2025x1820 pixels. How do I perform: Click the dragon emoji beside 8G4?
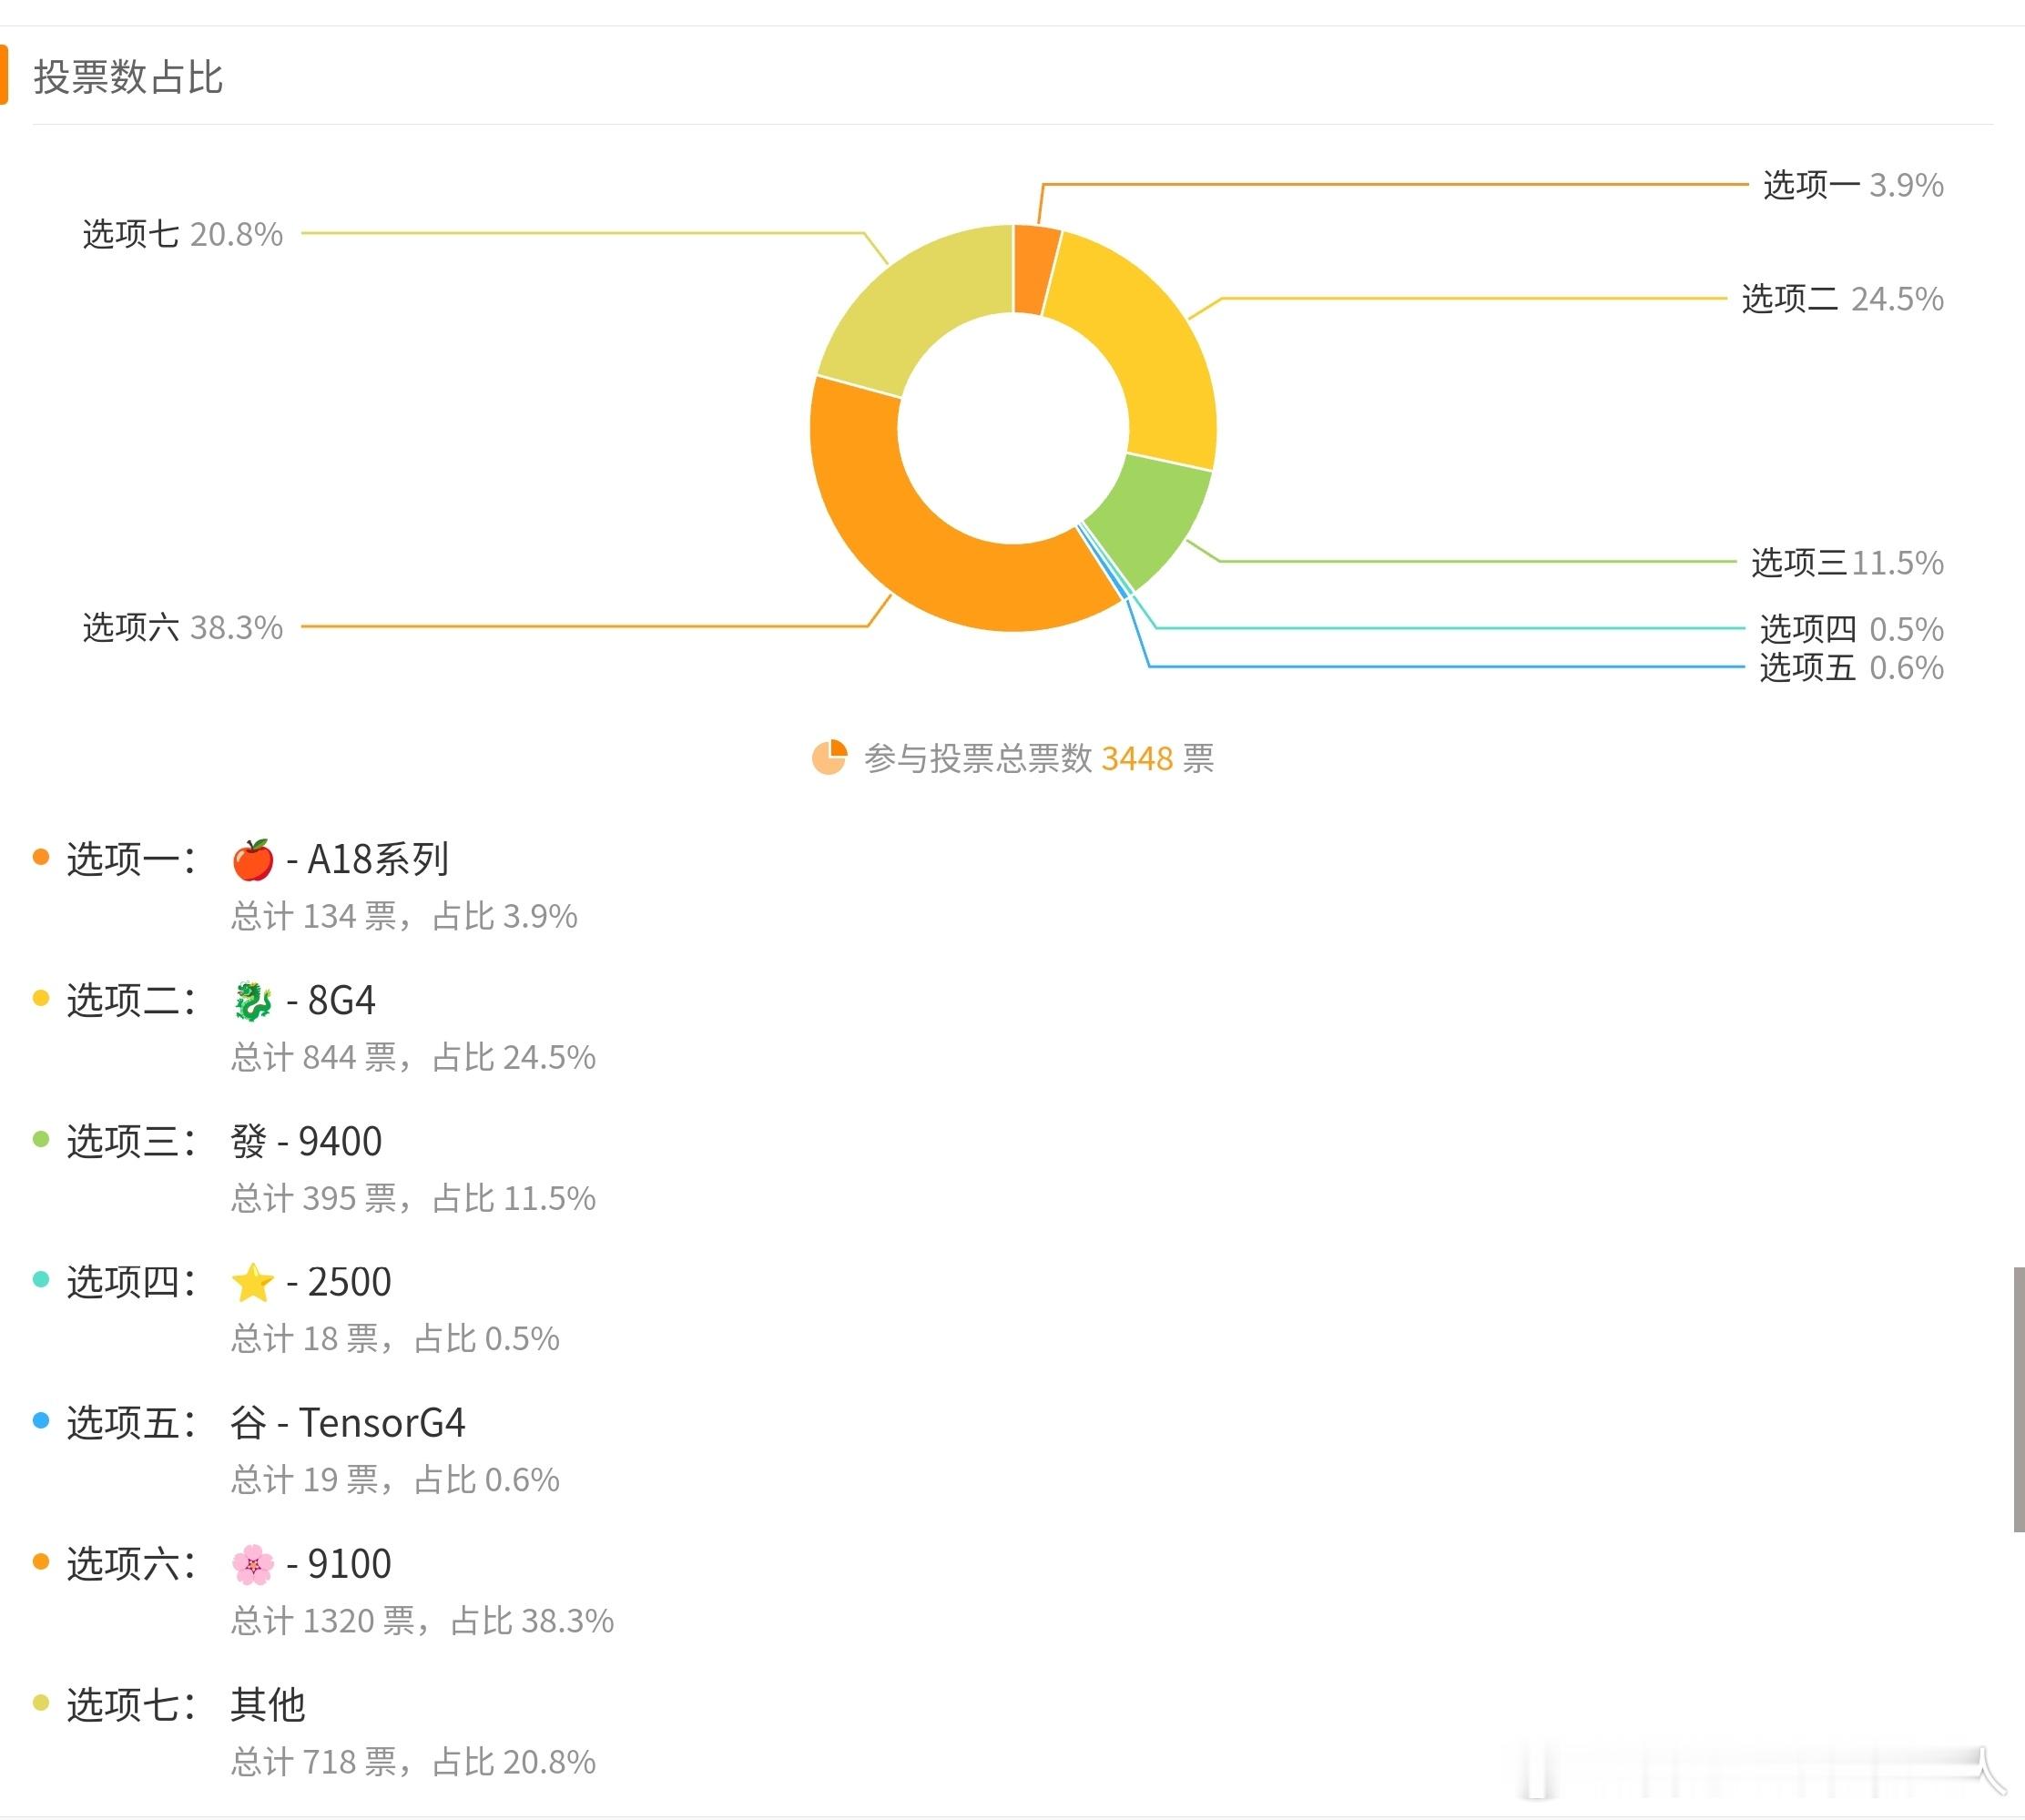tap(253, 999)
